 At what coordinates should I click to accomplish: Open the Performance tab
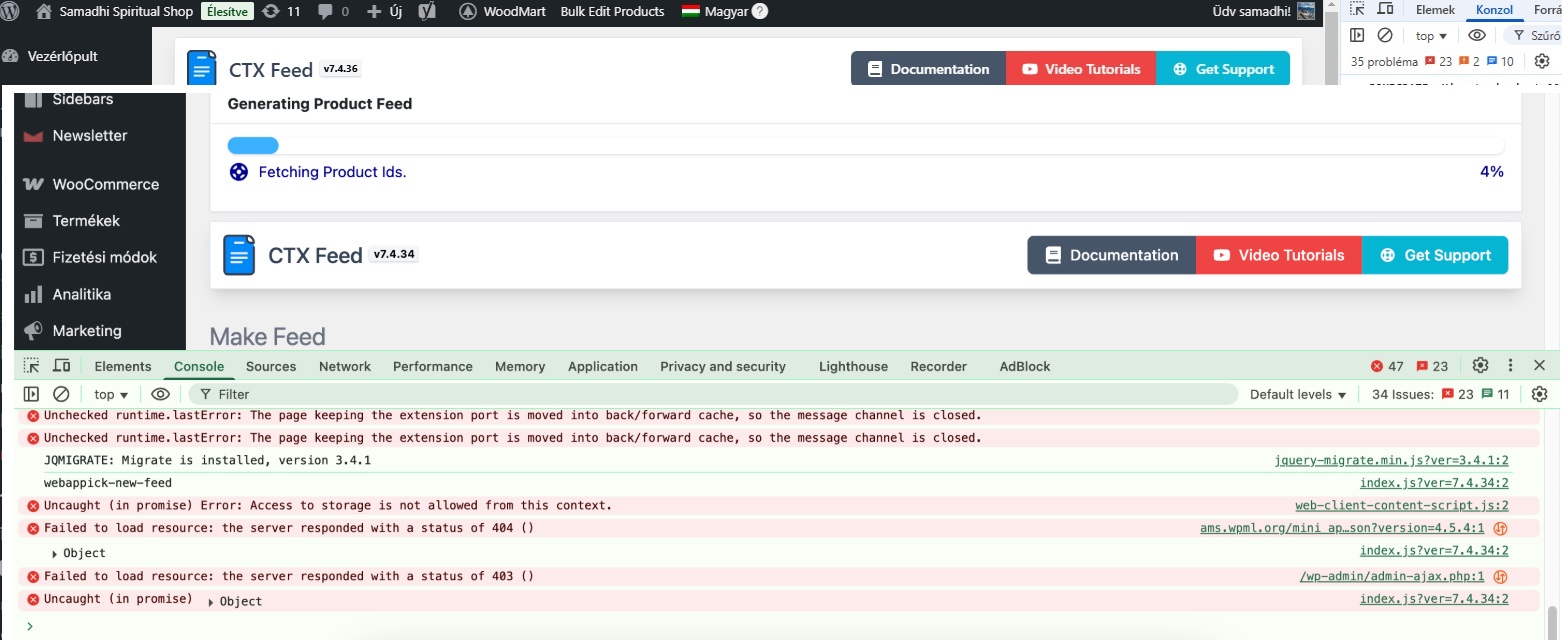[433, 366]
